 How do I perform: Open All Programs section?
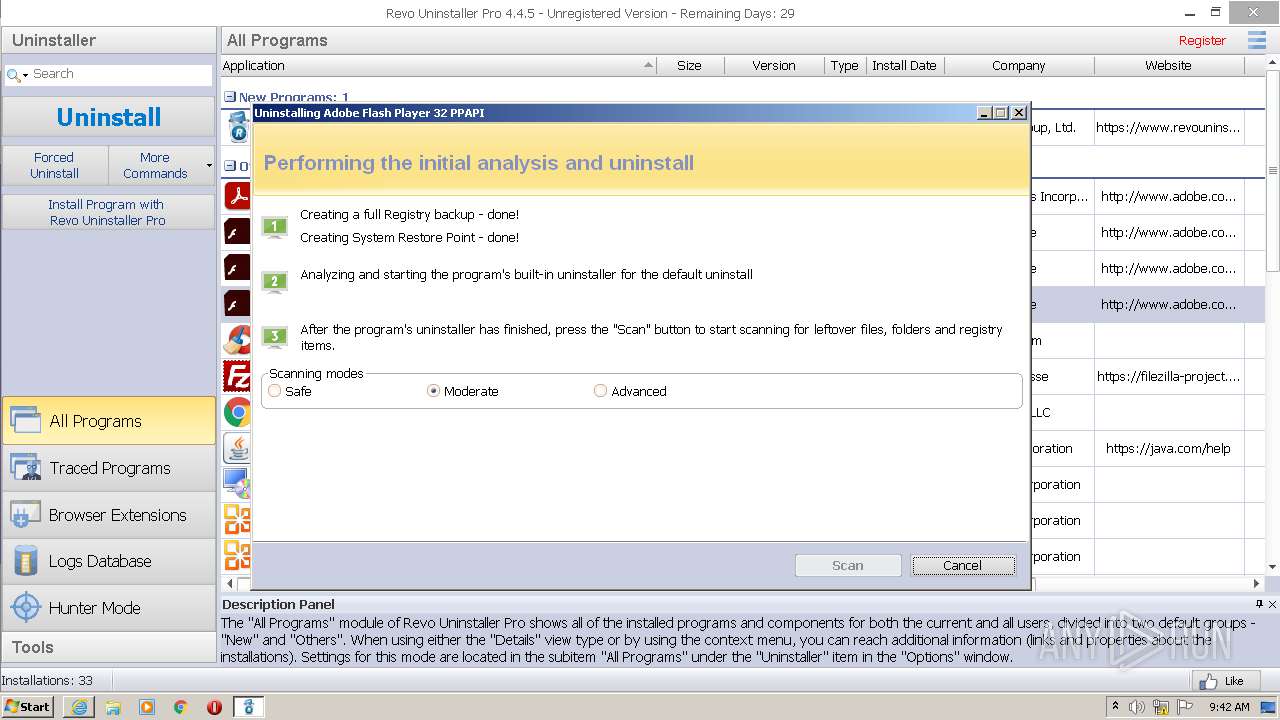[109, 421]
